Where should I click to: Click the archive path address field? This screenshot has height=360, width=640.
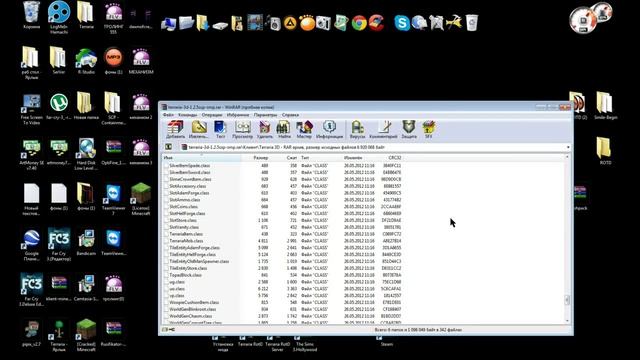(373, 147)
